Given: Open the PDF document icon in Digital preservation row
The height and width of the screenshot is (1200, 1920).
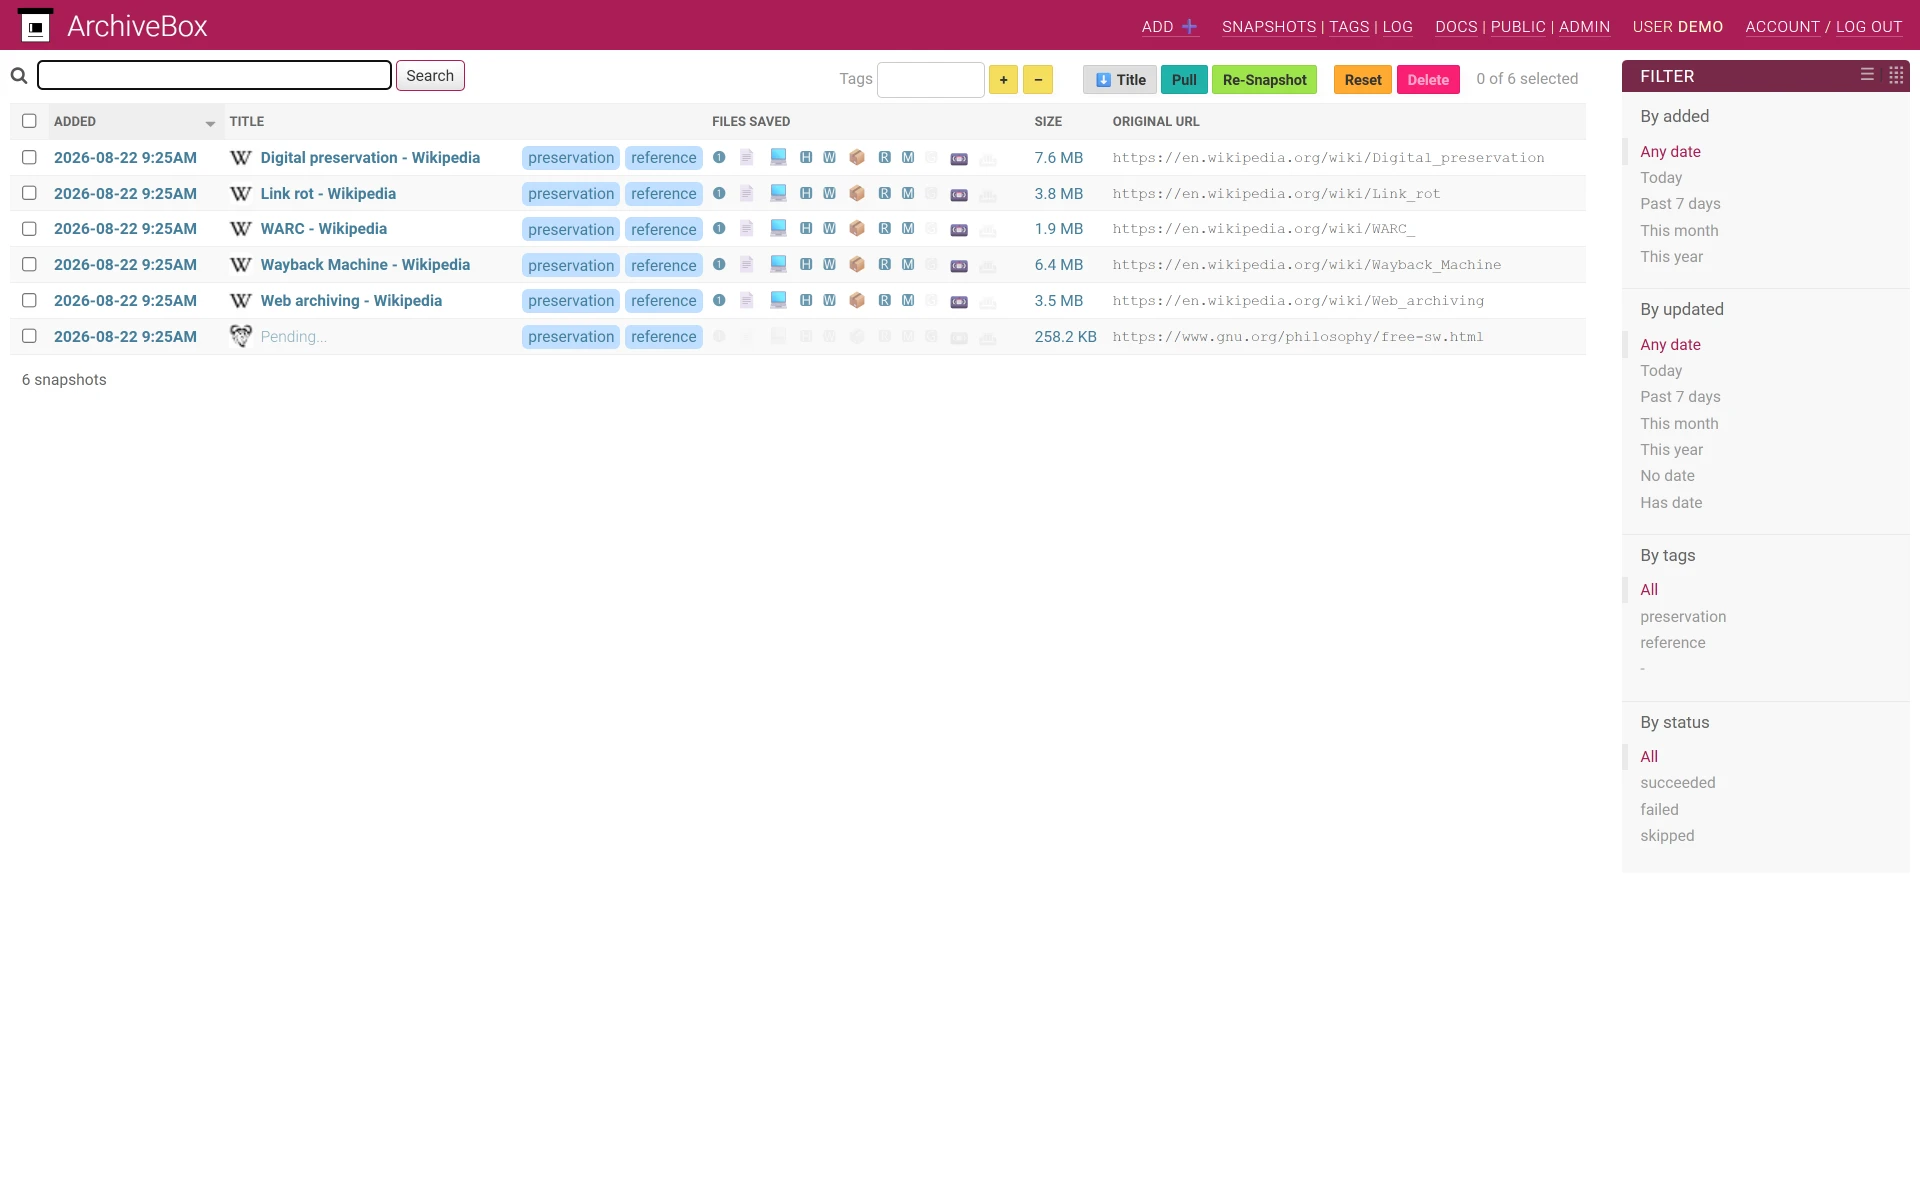Looking at the screenshot, I should pos(747,157).
